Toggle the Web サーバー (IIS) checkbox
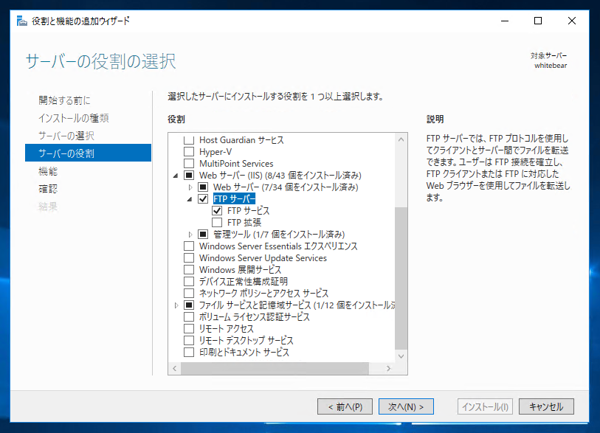The height and width of the screenshot is (433, 600). coord(189,176)
